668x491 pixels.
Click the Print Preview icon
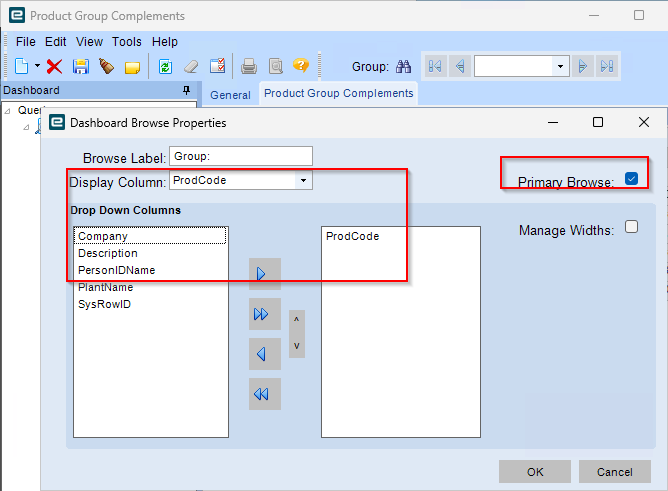(276, 66)
